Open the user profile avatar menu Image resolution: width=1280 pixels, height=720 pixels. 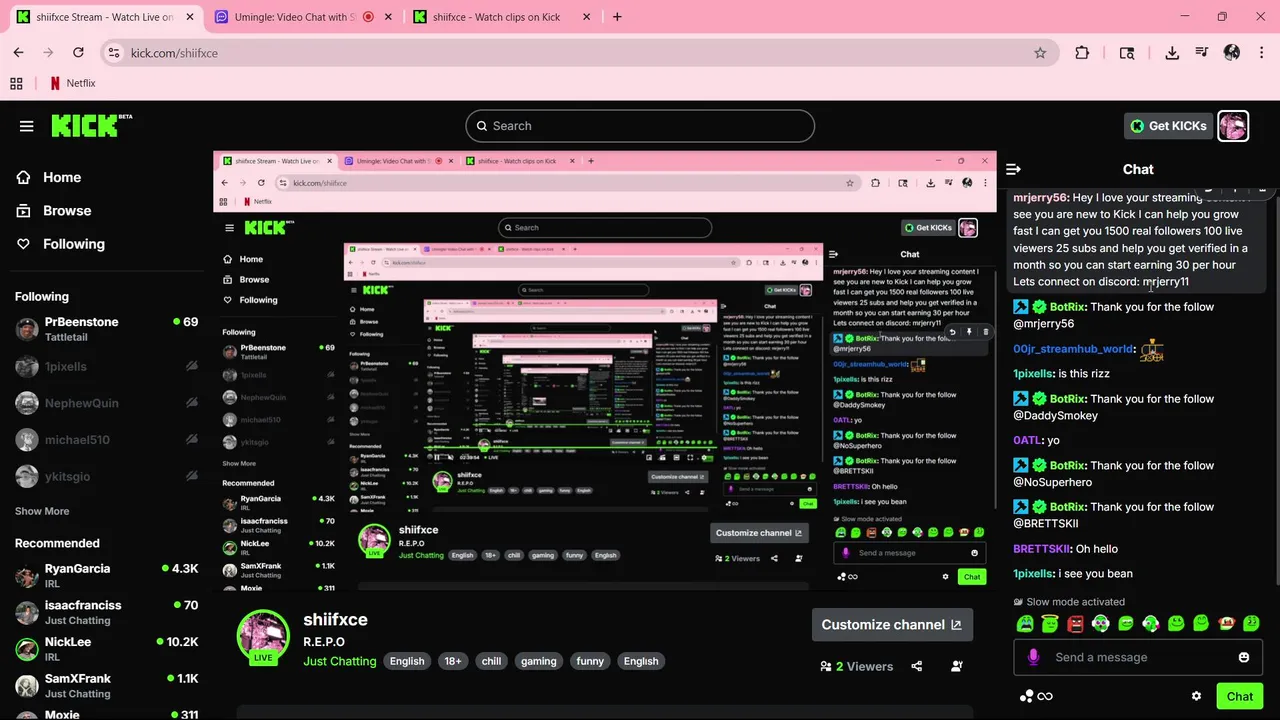(1233, 126)
